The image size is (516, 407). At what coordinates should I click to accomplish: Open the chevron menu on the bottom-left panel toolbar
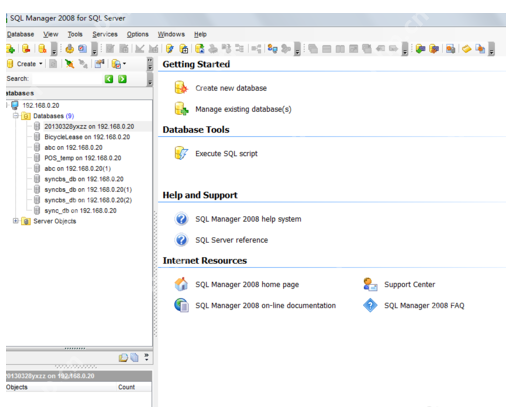pyautogui.click(x=146, y=357)
